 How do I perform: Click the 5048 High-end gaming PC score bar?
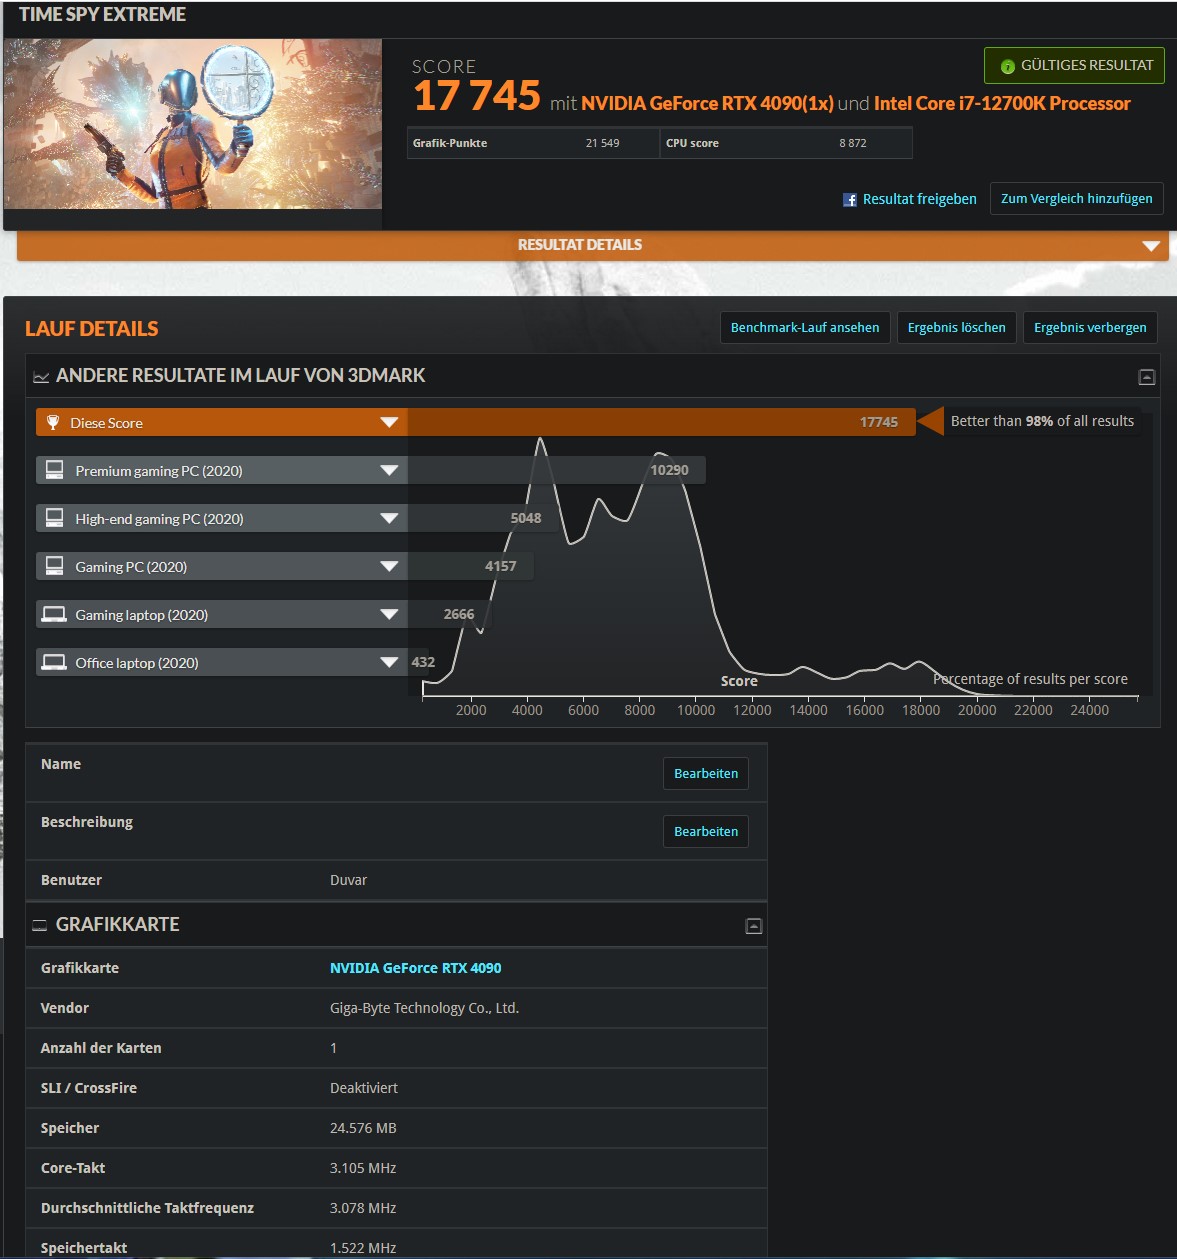(x=483, y=518)
